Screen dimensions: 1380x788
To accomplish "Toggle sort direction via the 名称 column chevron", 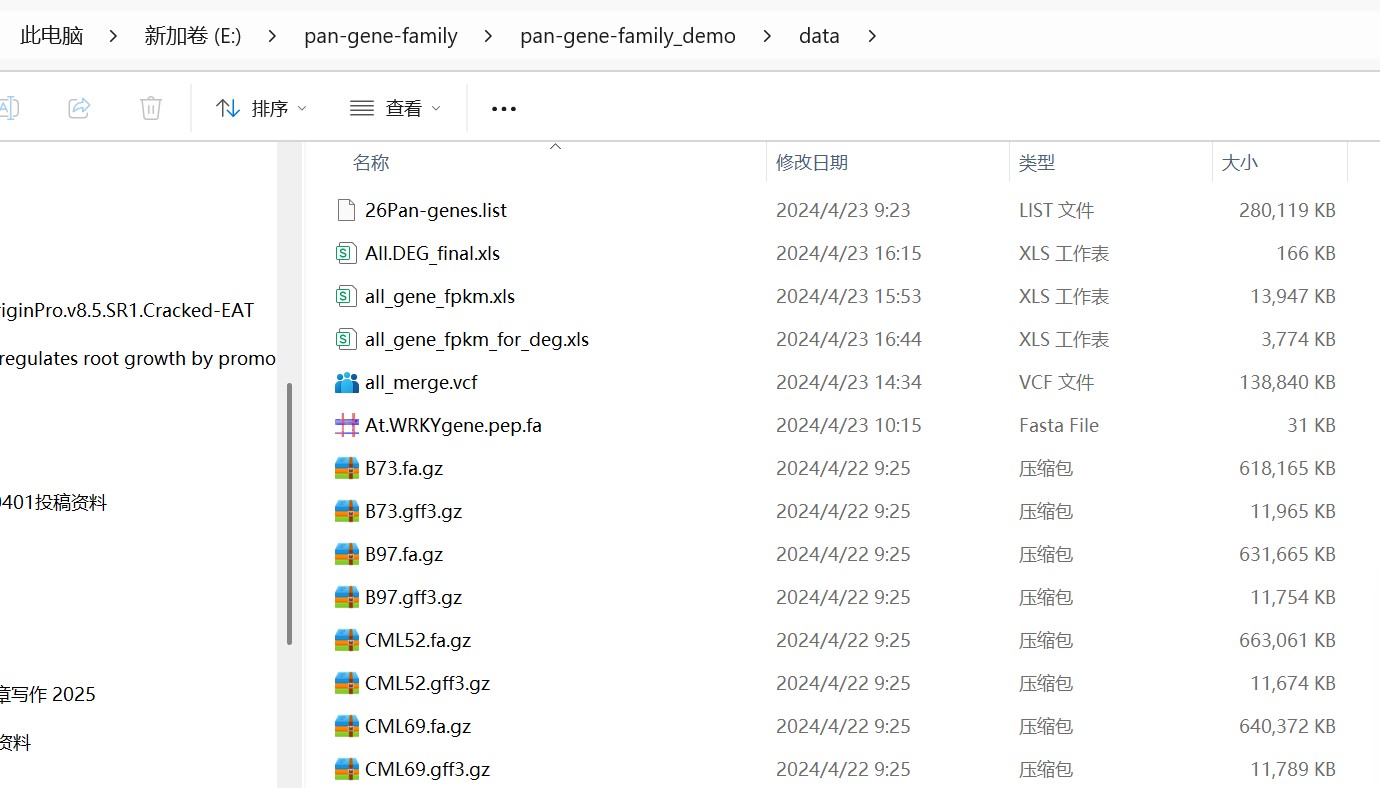I will click(x=556, y=145).
